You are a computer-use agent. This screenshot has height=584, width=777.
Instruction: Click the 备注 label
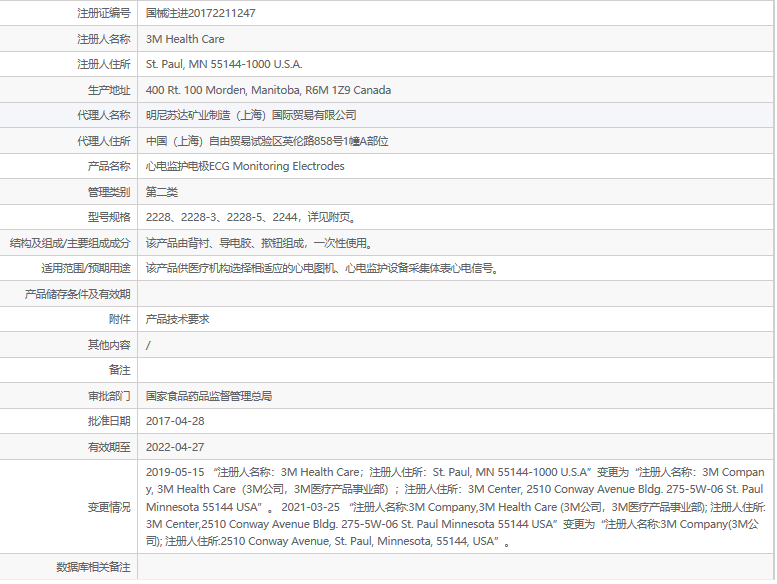(x=119, y=371)
